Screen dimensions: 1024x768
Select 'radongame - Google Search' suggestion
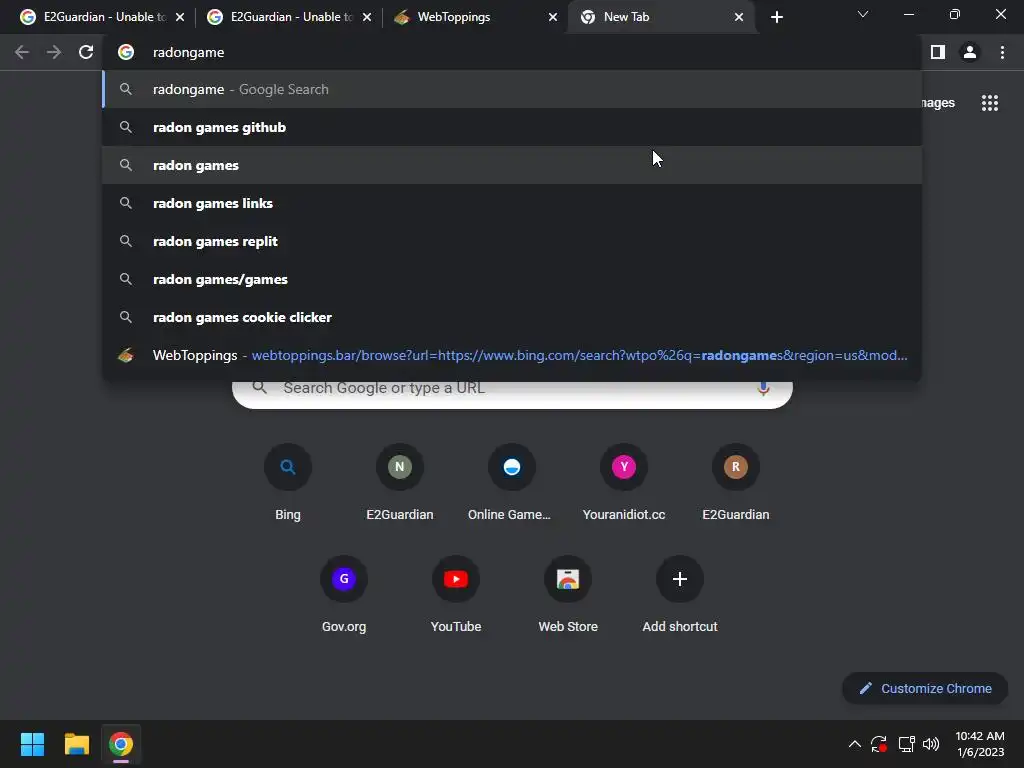(x=512, y=89)
